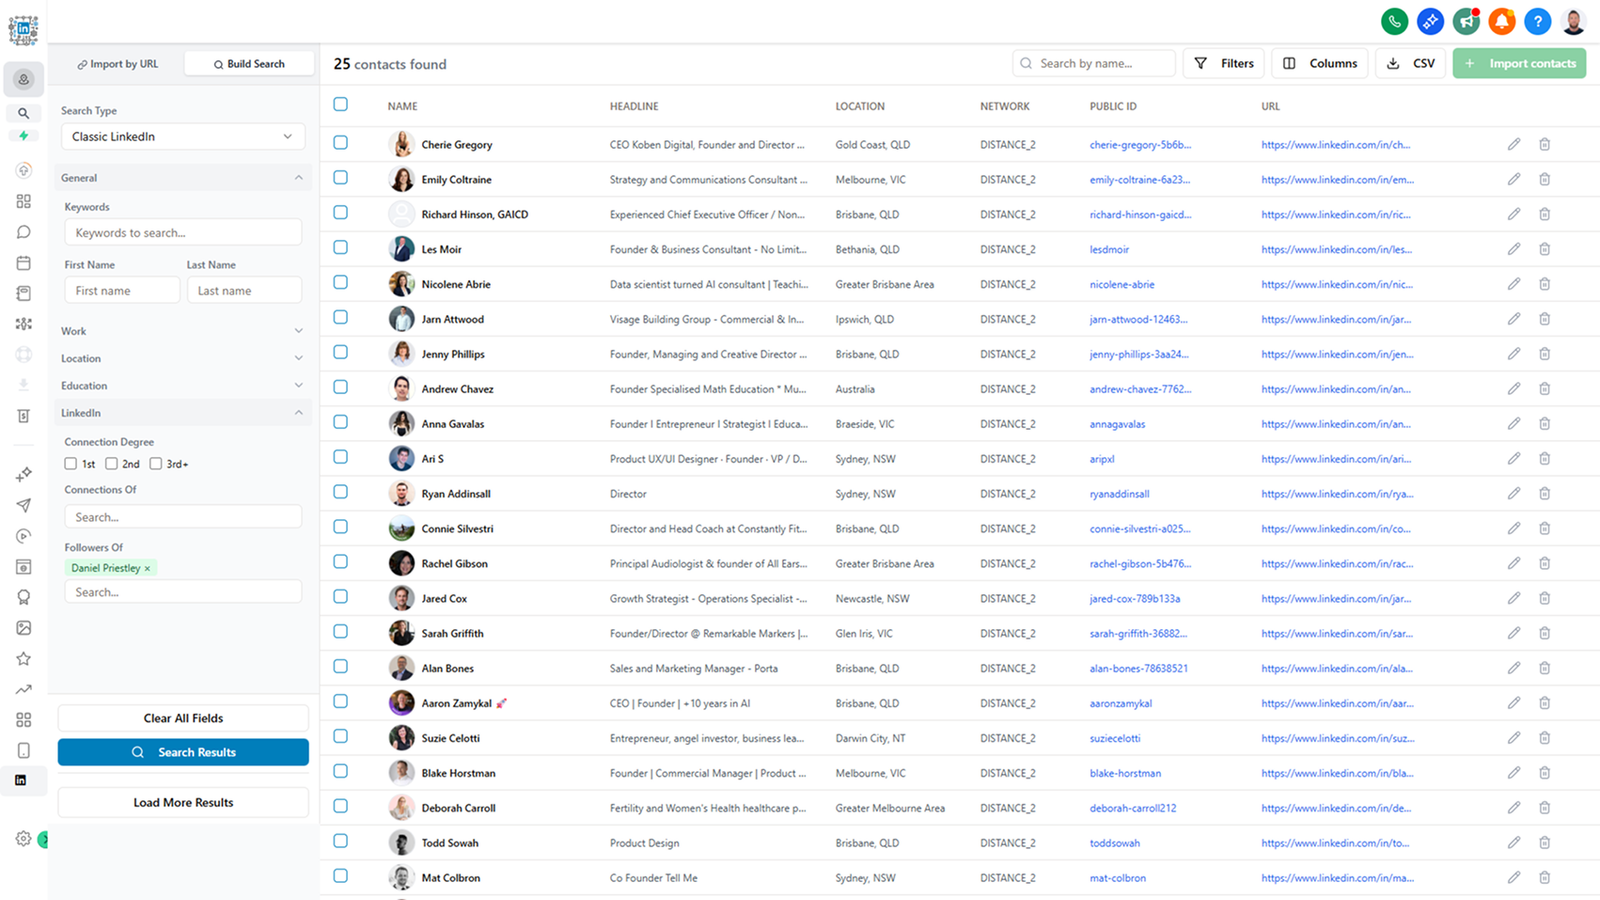Select the checkbox next to Les Moir
Screen dimensions: 1600x900
[x=340, y=248]
